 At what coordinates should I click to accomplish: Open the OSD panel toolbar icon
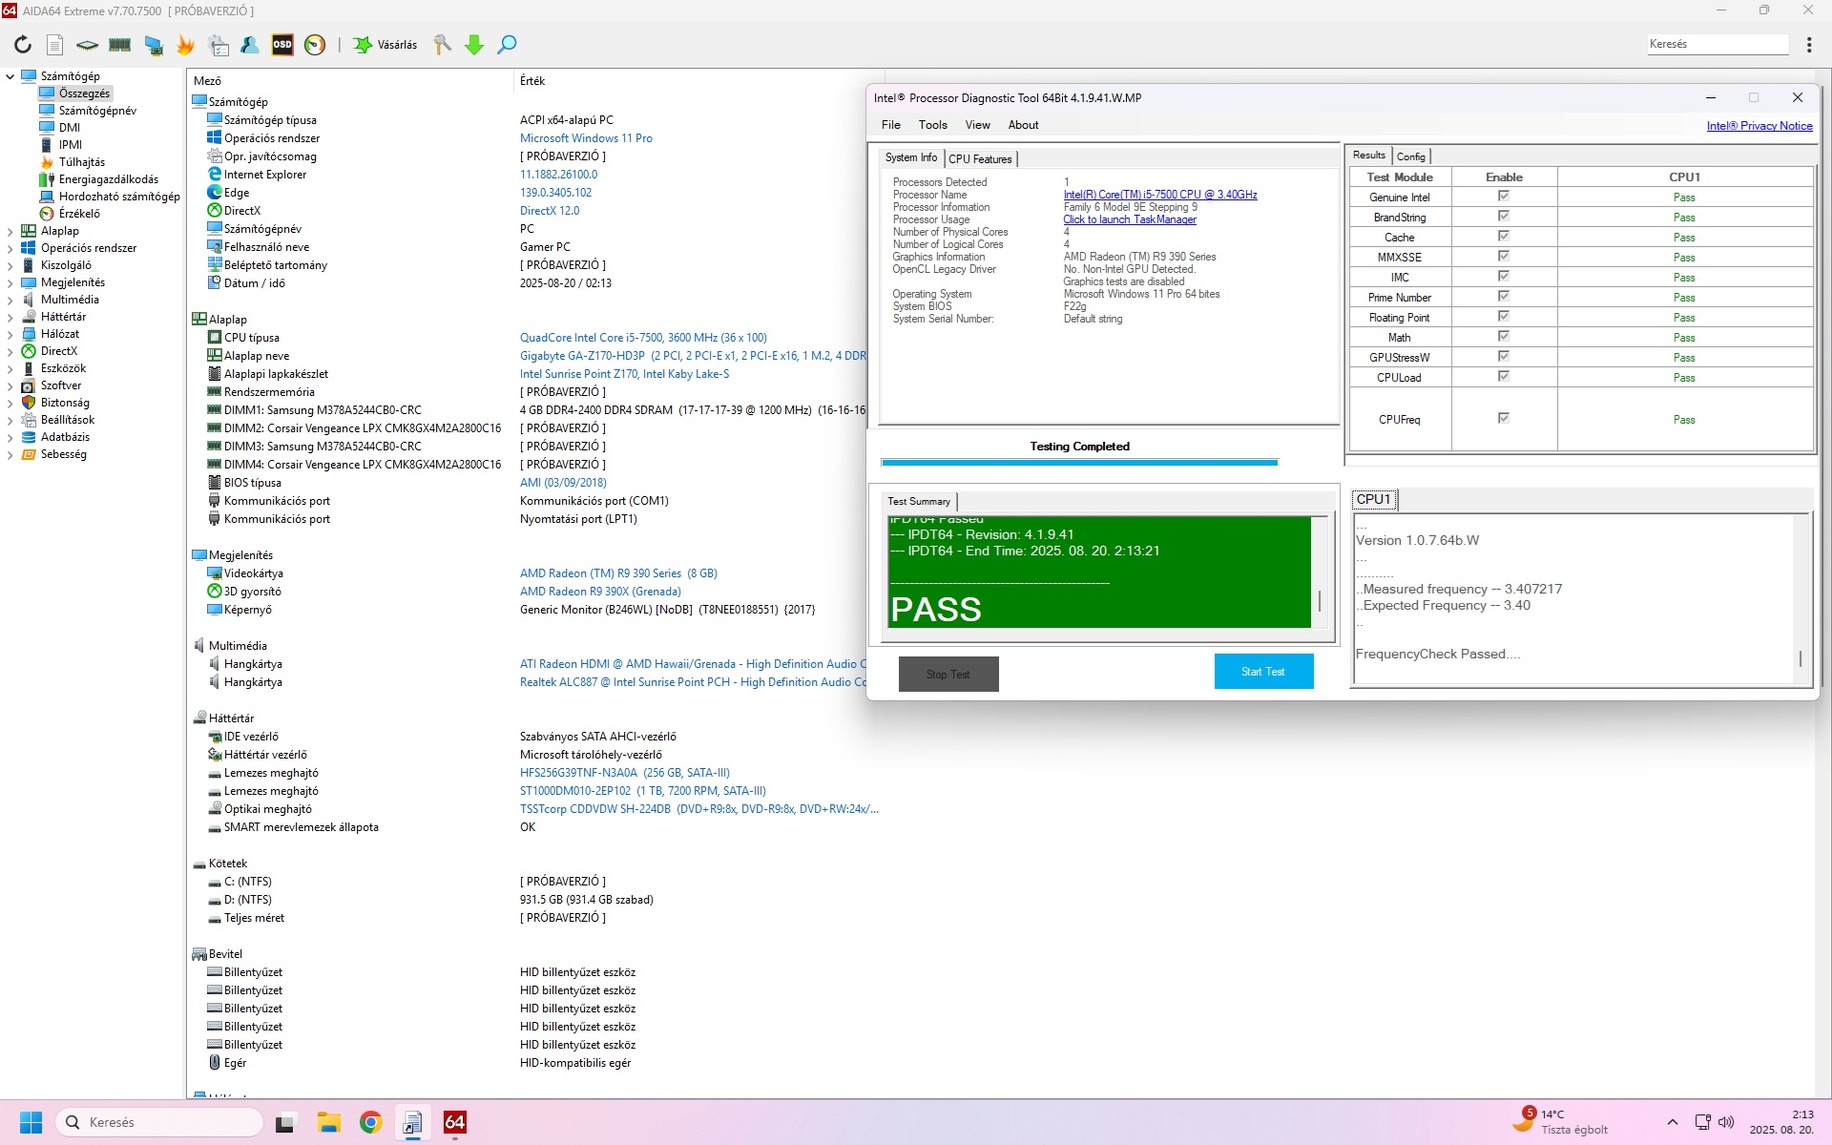tap(283, 45)
